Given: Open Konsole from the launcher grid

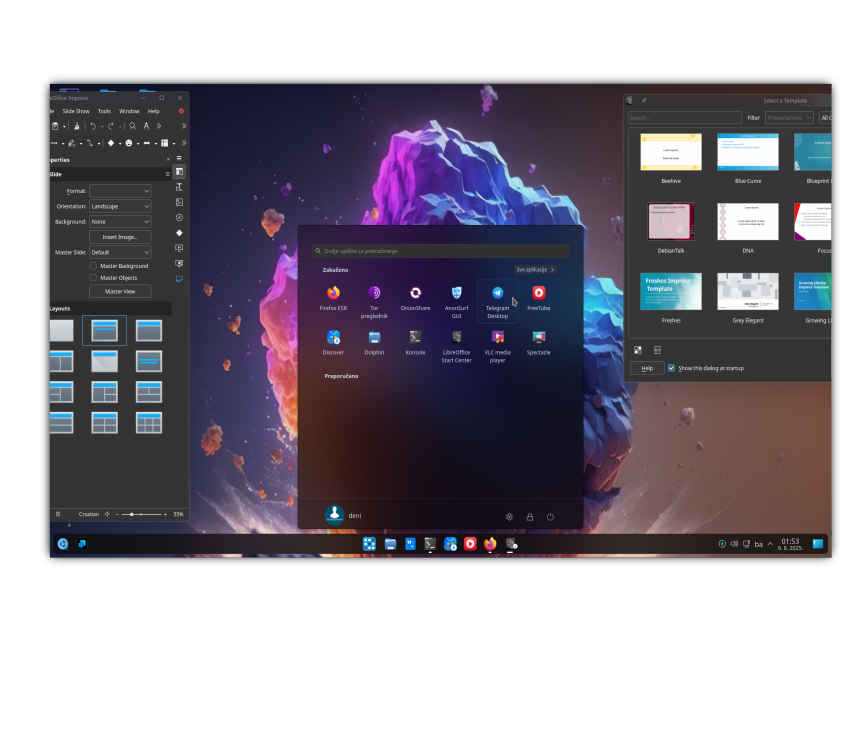Looking at the screenshot, I should (415, 342).
